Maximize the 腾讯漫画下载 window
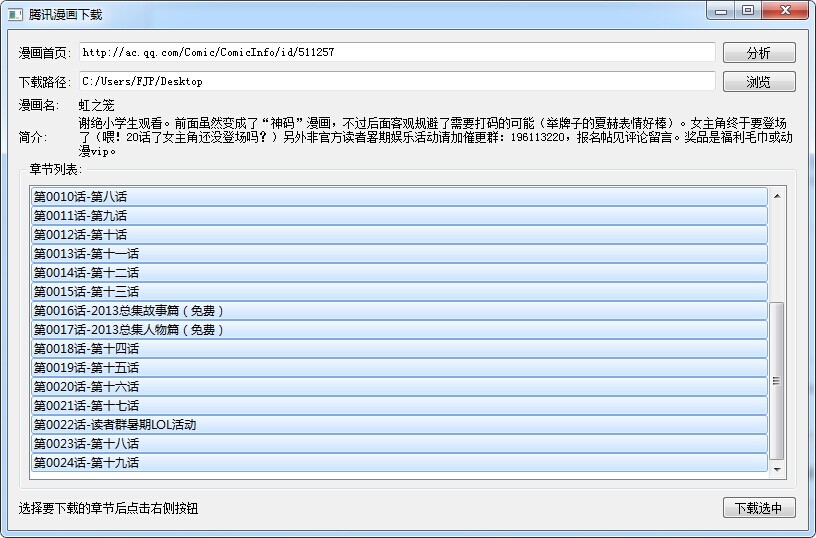 748,11
